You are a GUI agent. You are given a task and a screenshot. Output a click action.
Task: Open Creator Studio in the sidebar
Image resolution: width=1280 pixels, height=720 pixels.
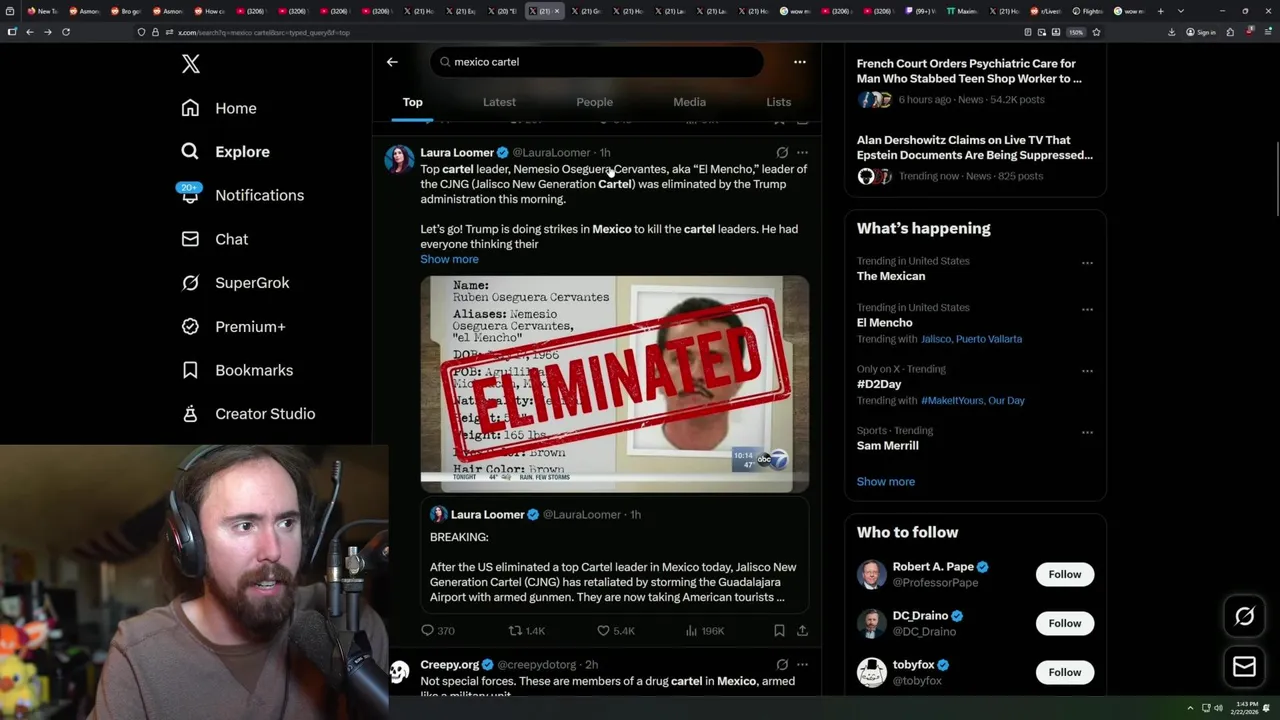click(248, 414)
